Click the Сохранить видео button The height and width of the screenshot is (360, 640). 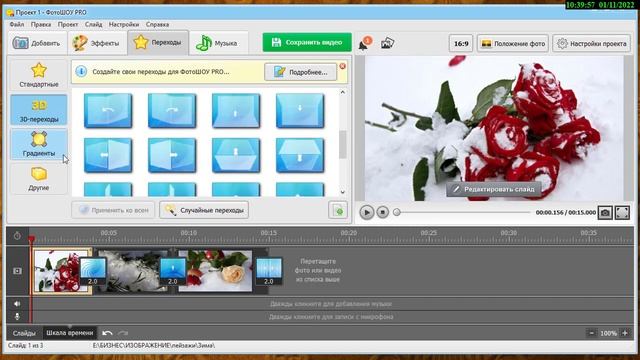coord(307,42)
